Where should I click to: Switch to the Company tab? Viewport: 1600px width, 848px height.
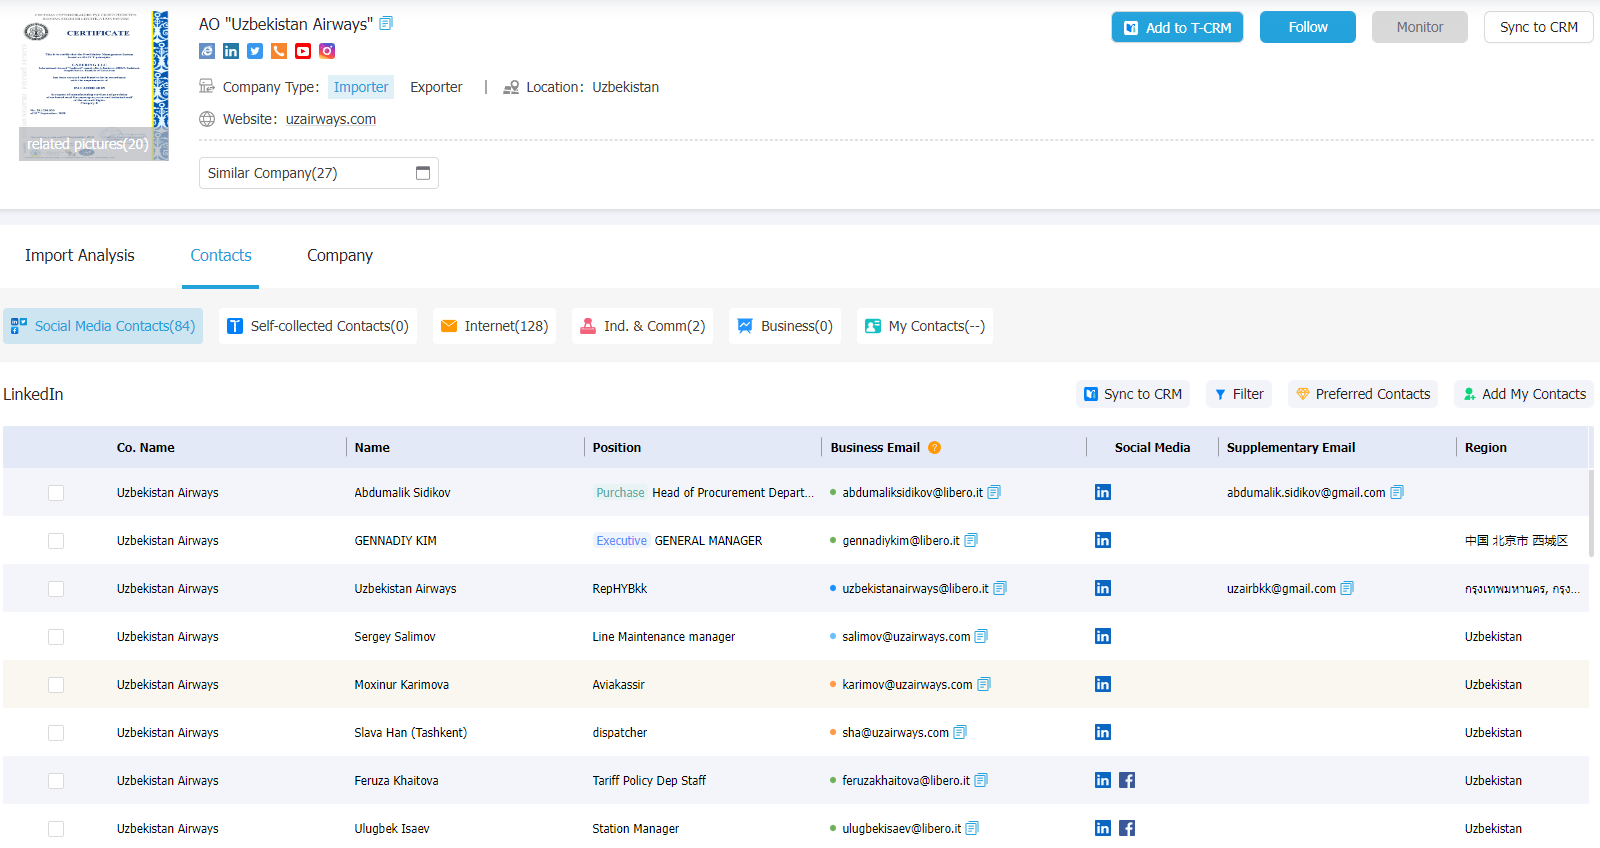coord(340,255)
